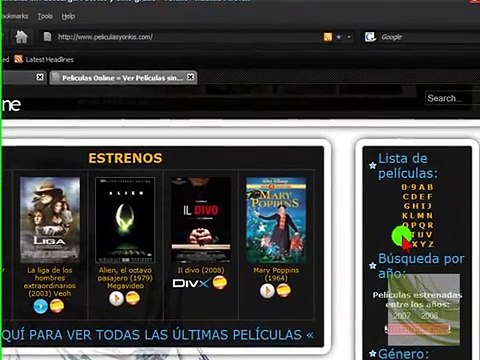Click the DivX logo under Il divo
The width and height of the screenshot is (480, 360).
191,283
